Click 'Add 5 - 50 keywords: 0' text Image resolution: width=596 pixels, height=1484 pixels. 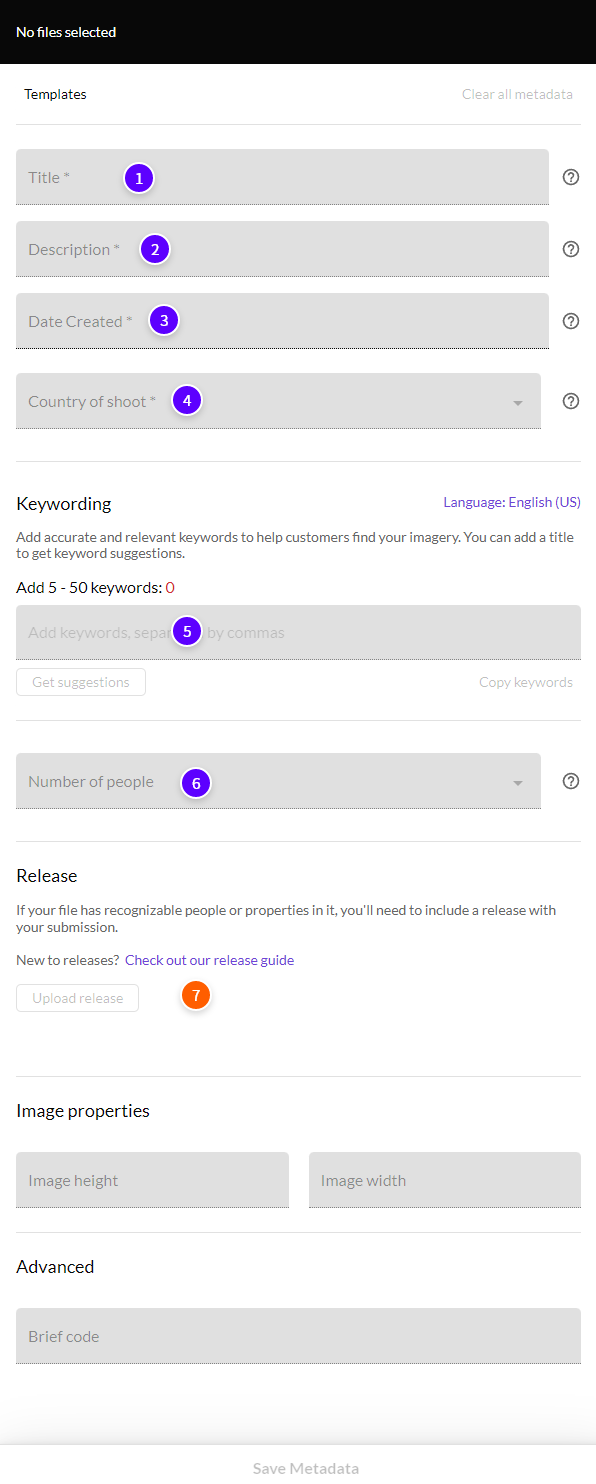point(95,587)
